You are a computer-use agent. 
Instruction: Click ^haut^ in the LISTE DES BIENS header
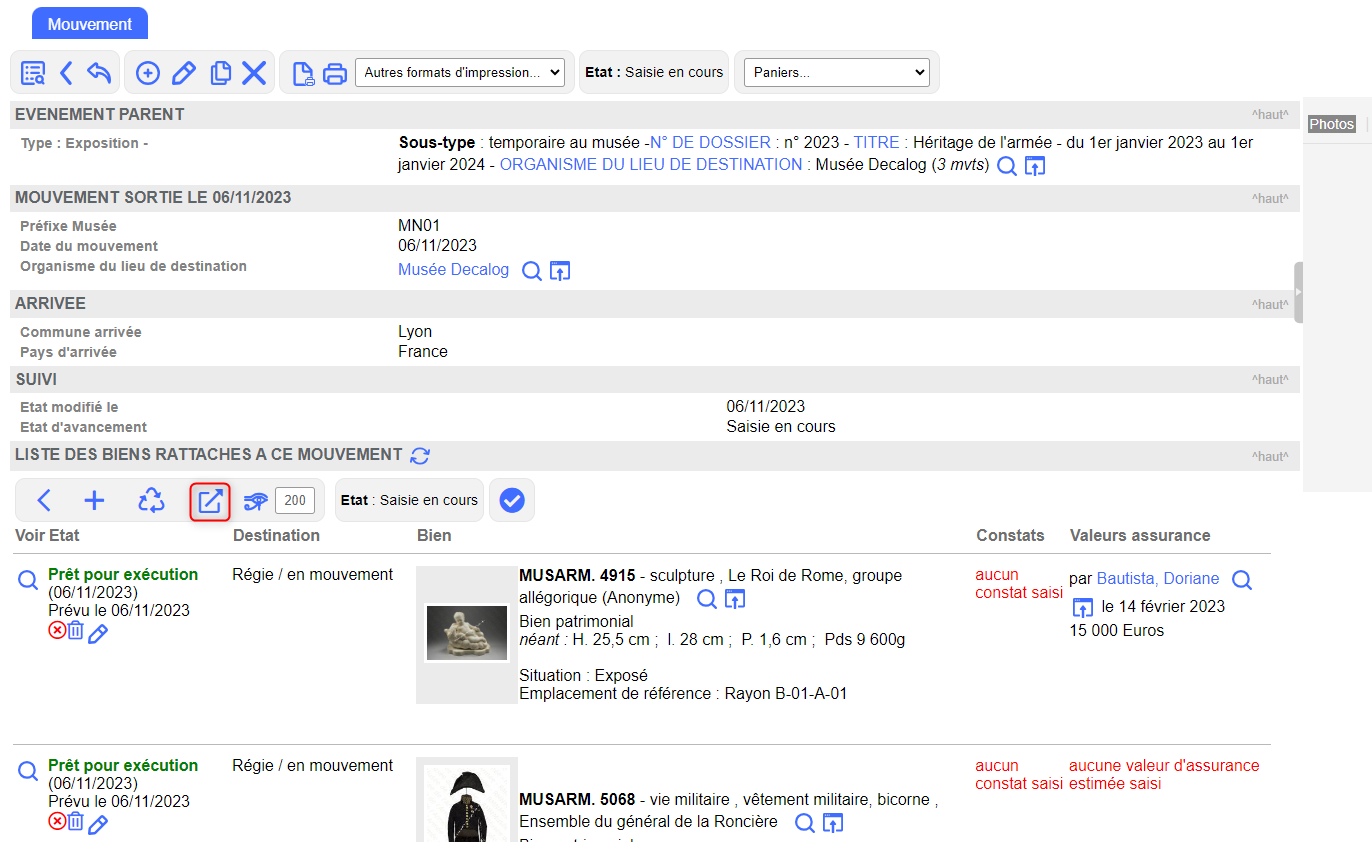point(1270,456)
